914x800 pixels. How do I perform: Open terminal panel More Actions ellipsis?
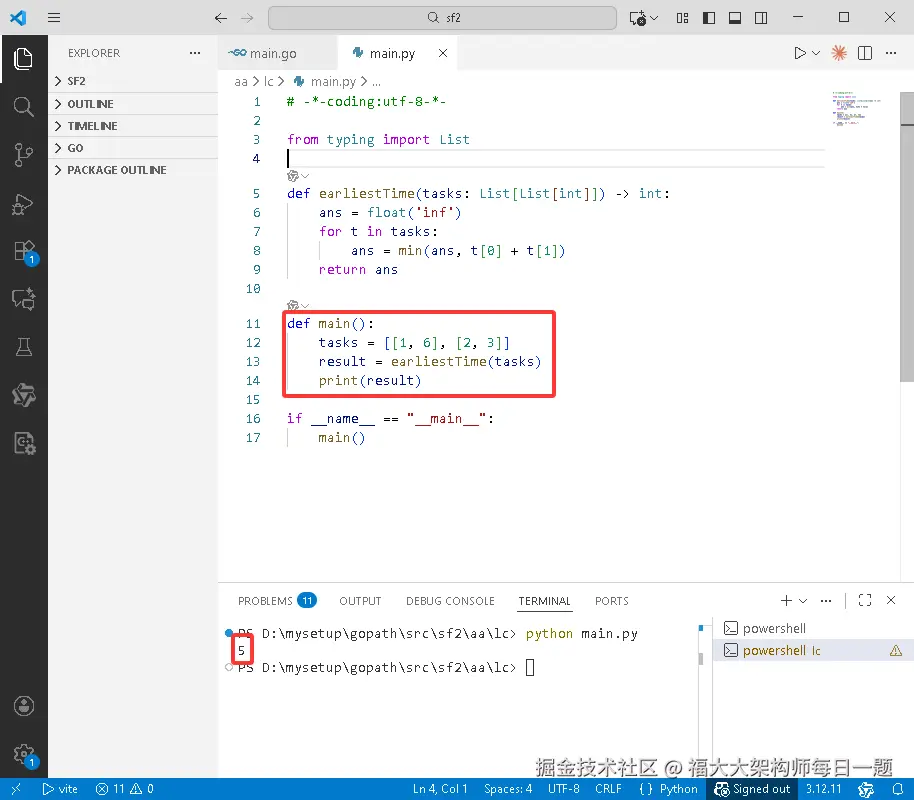(x=826, y=600)
